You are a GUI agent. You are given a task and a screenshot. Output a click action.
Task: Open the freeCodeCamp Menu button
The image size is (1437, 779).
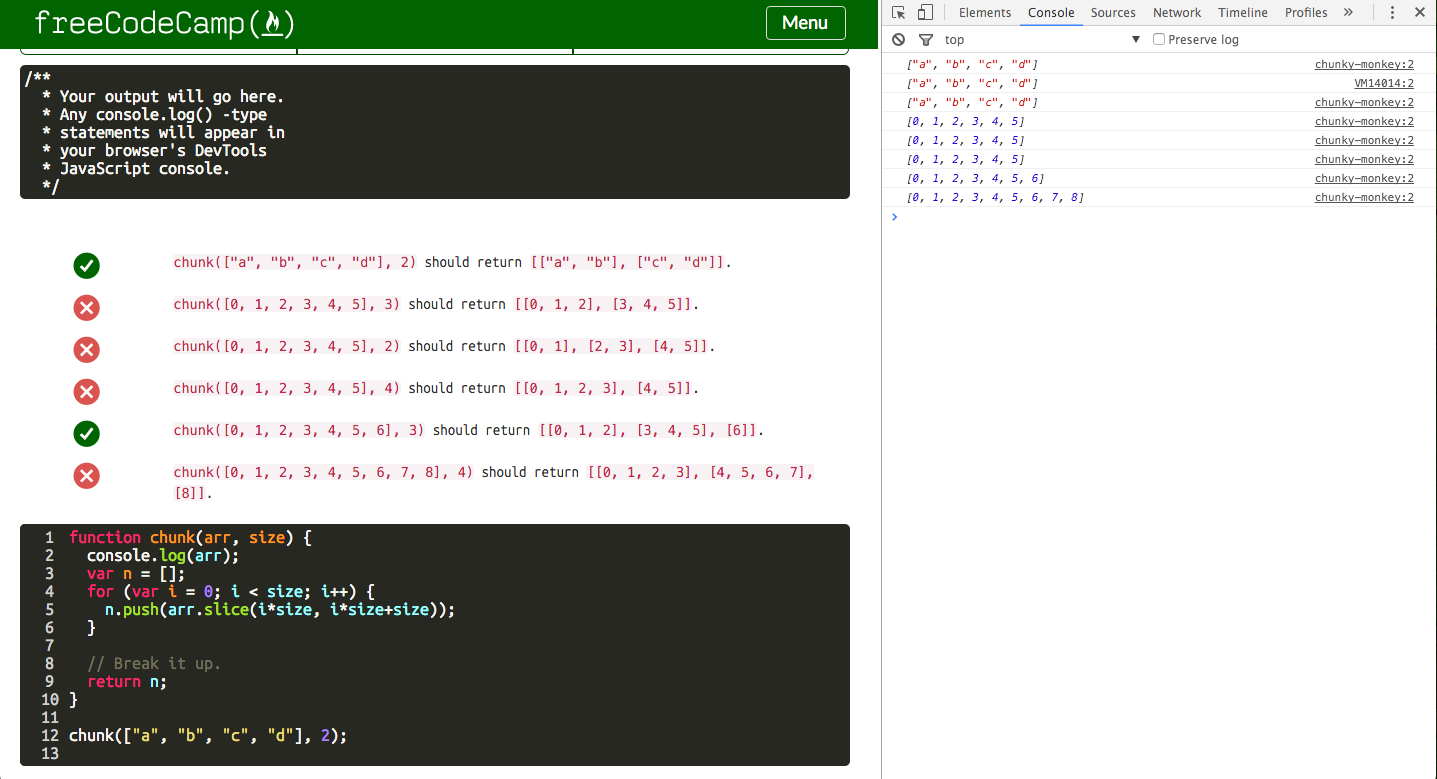pos(805,23)
